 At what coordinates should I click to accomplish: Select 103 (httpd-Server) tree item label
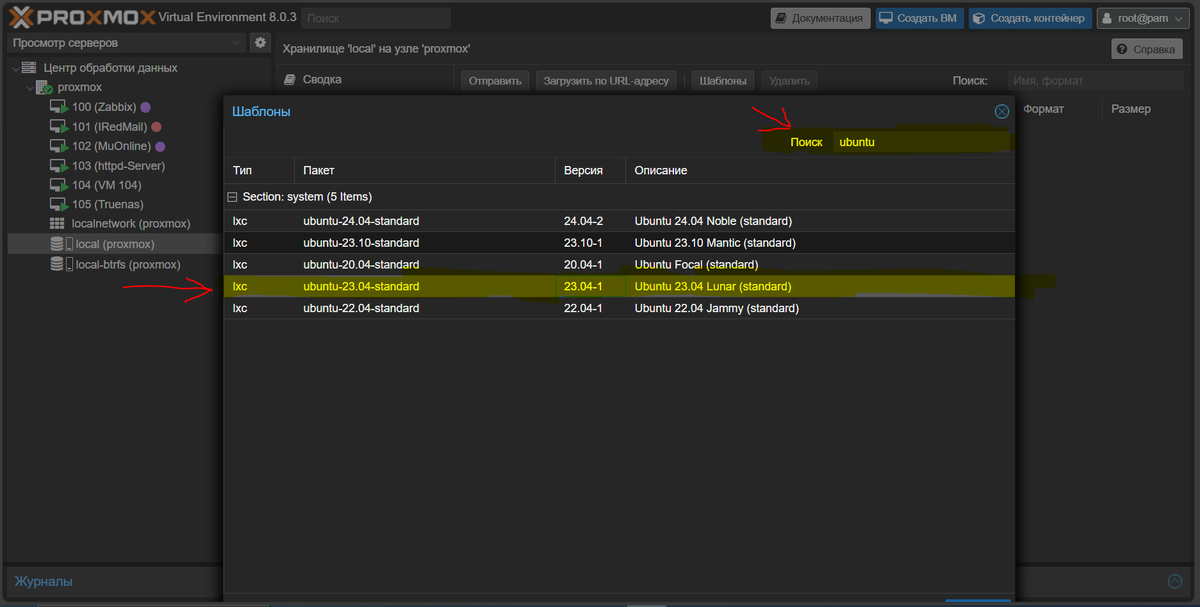coord(119,166)
